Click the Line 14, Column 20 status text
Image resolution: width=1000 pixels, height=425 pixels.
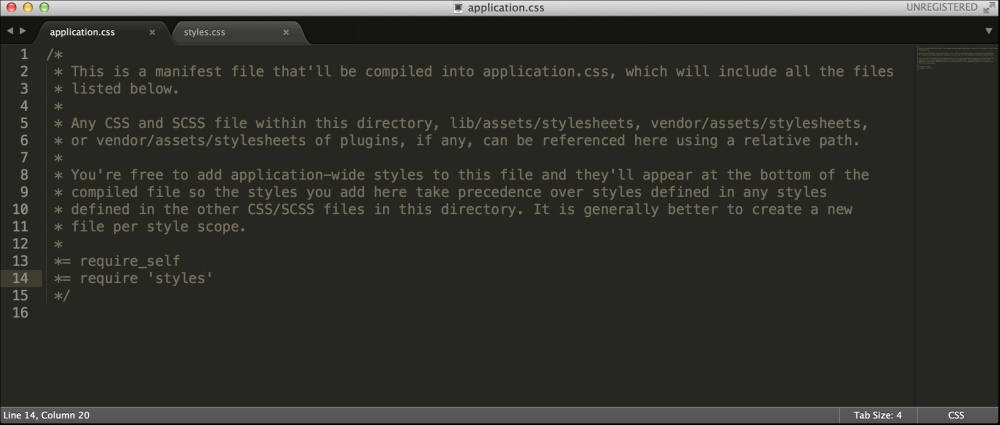[47, 415]
